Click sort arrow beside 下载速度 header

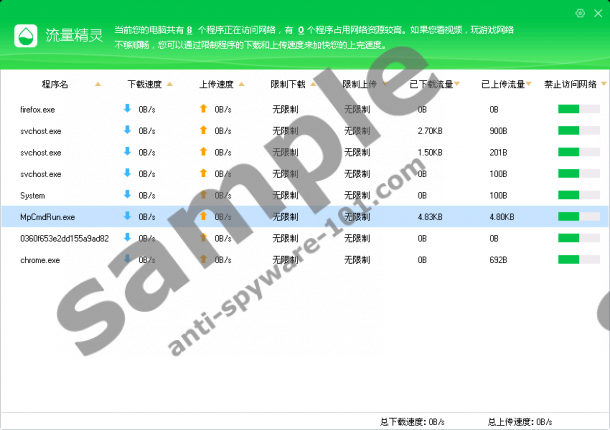coord(170,85)
